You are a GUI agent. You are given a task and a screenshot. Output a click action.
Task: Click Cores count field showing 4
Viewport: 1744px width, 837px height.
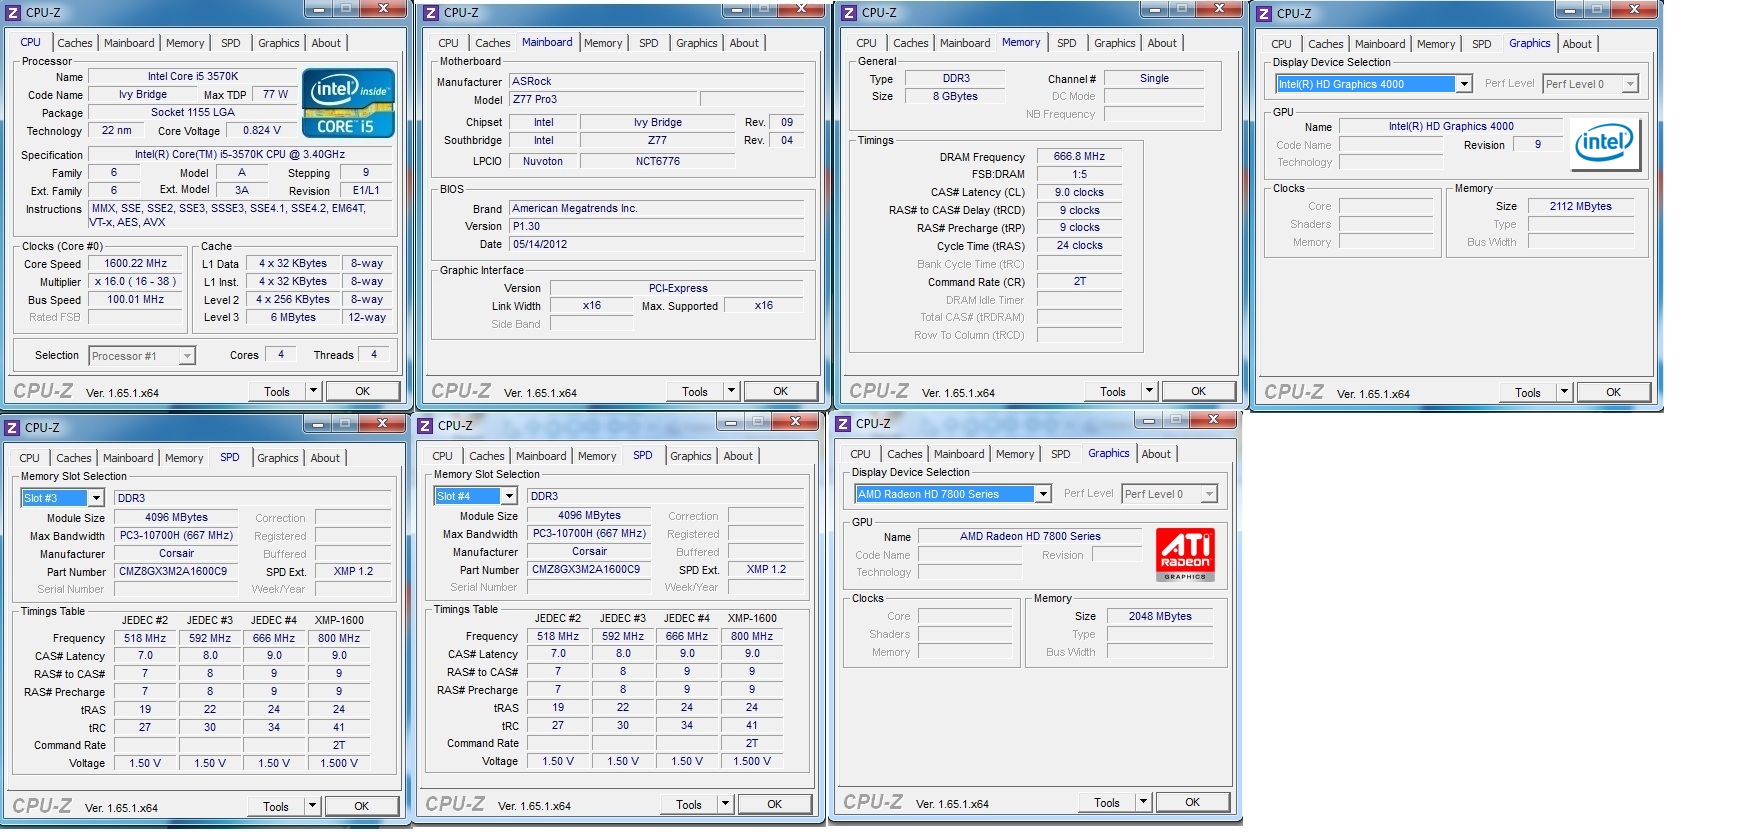tap(281, 355)
